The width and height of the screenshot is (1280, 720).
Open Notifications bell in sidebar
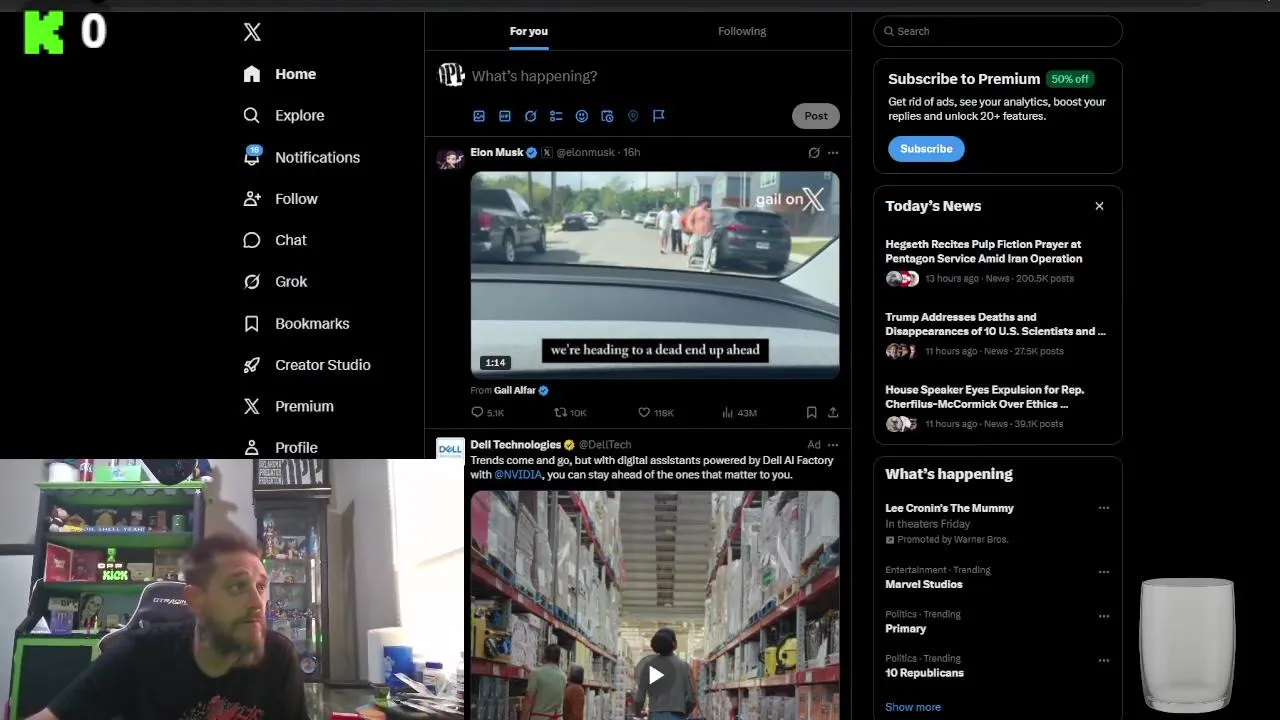(301, 157)
